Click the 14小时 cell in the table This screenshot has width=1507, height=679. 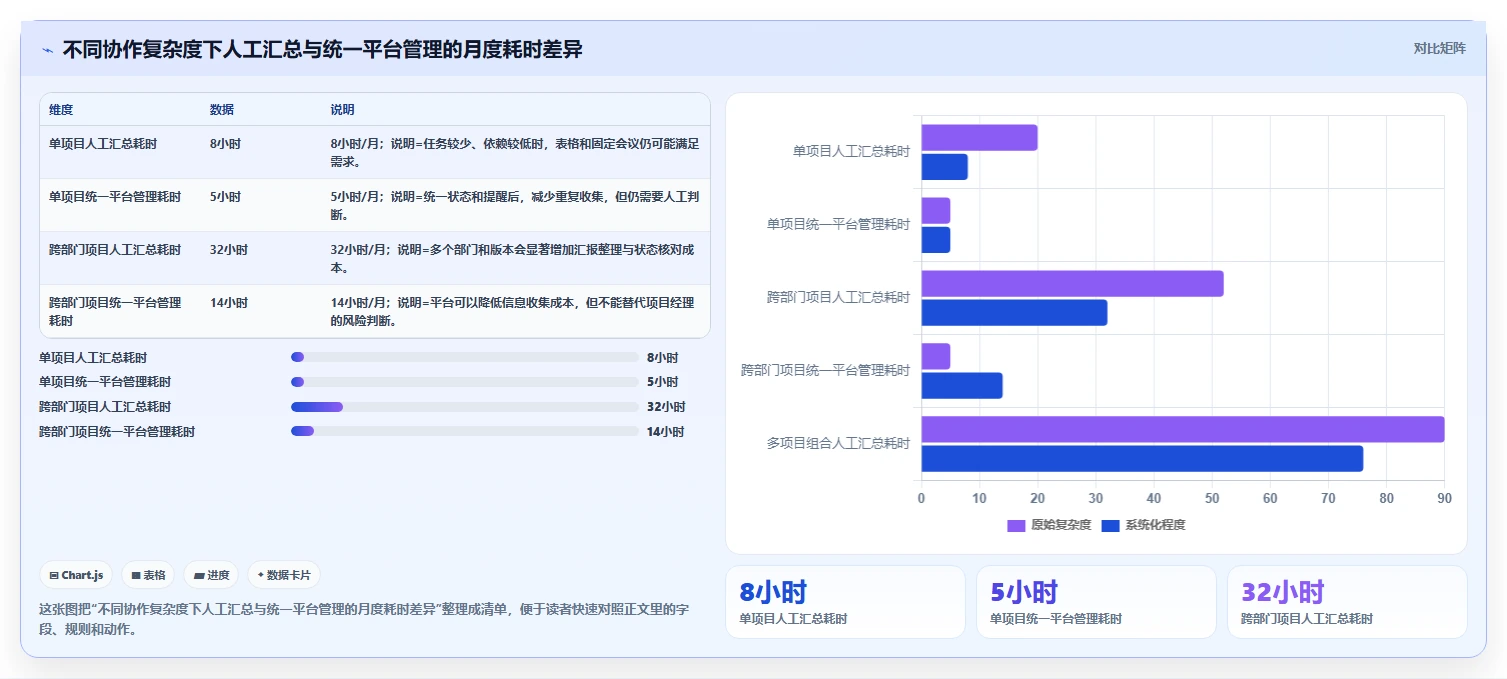pos(229,303)
